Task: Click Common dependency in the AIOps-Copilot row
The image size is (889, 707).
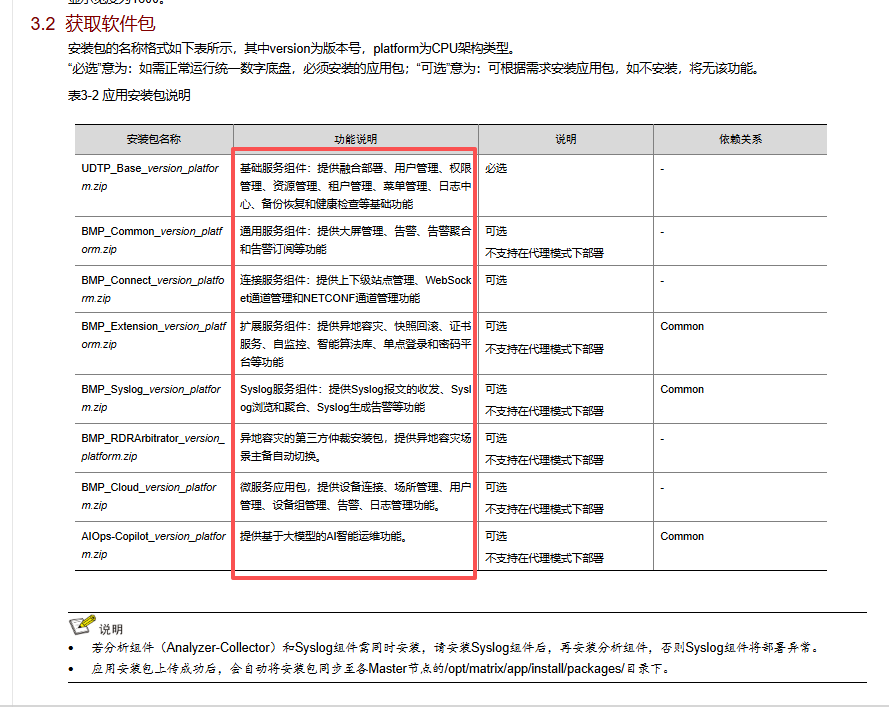Action: [682, 536]
